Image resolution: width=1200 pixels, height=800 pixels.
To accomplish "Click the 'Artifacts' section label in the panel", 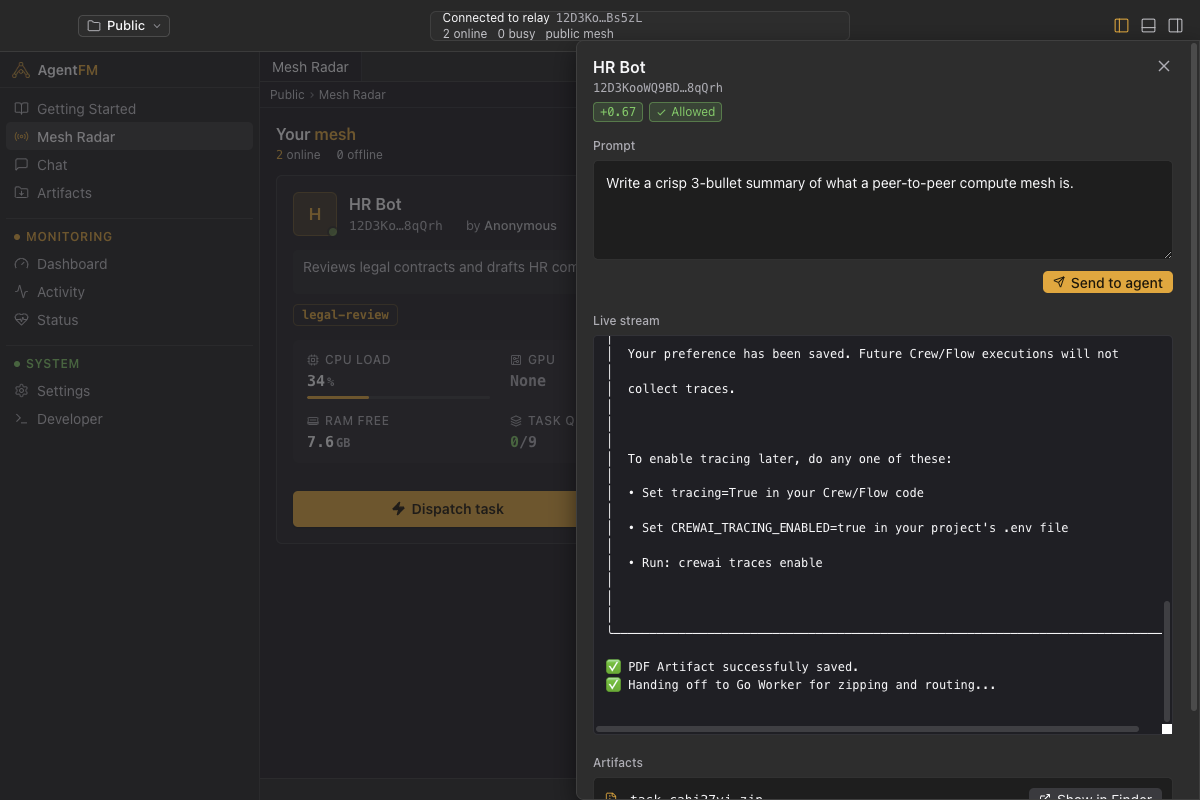I will [618, 762].
